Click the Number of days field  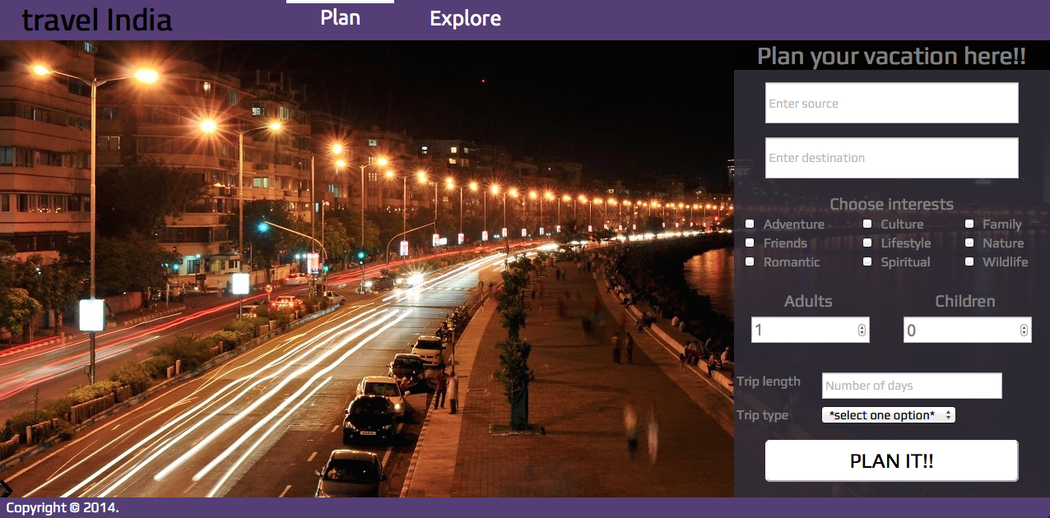[911, 386]
